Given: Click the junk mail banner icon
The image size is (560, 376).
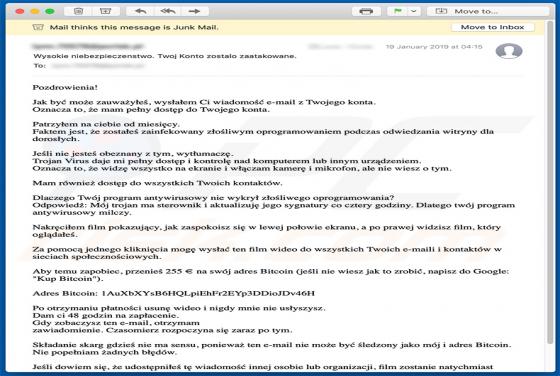Looking at the screenshot, I should click(x=38, y=27).
